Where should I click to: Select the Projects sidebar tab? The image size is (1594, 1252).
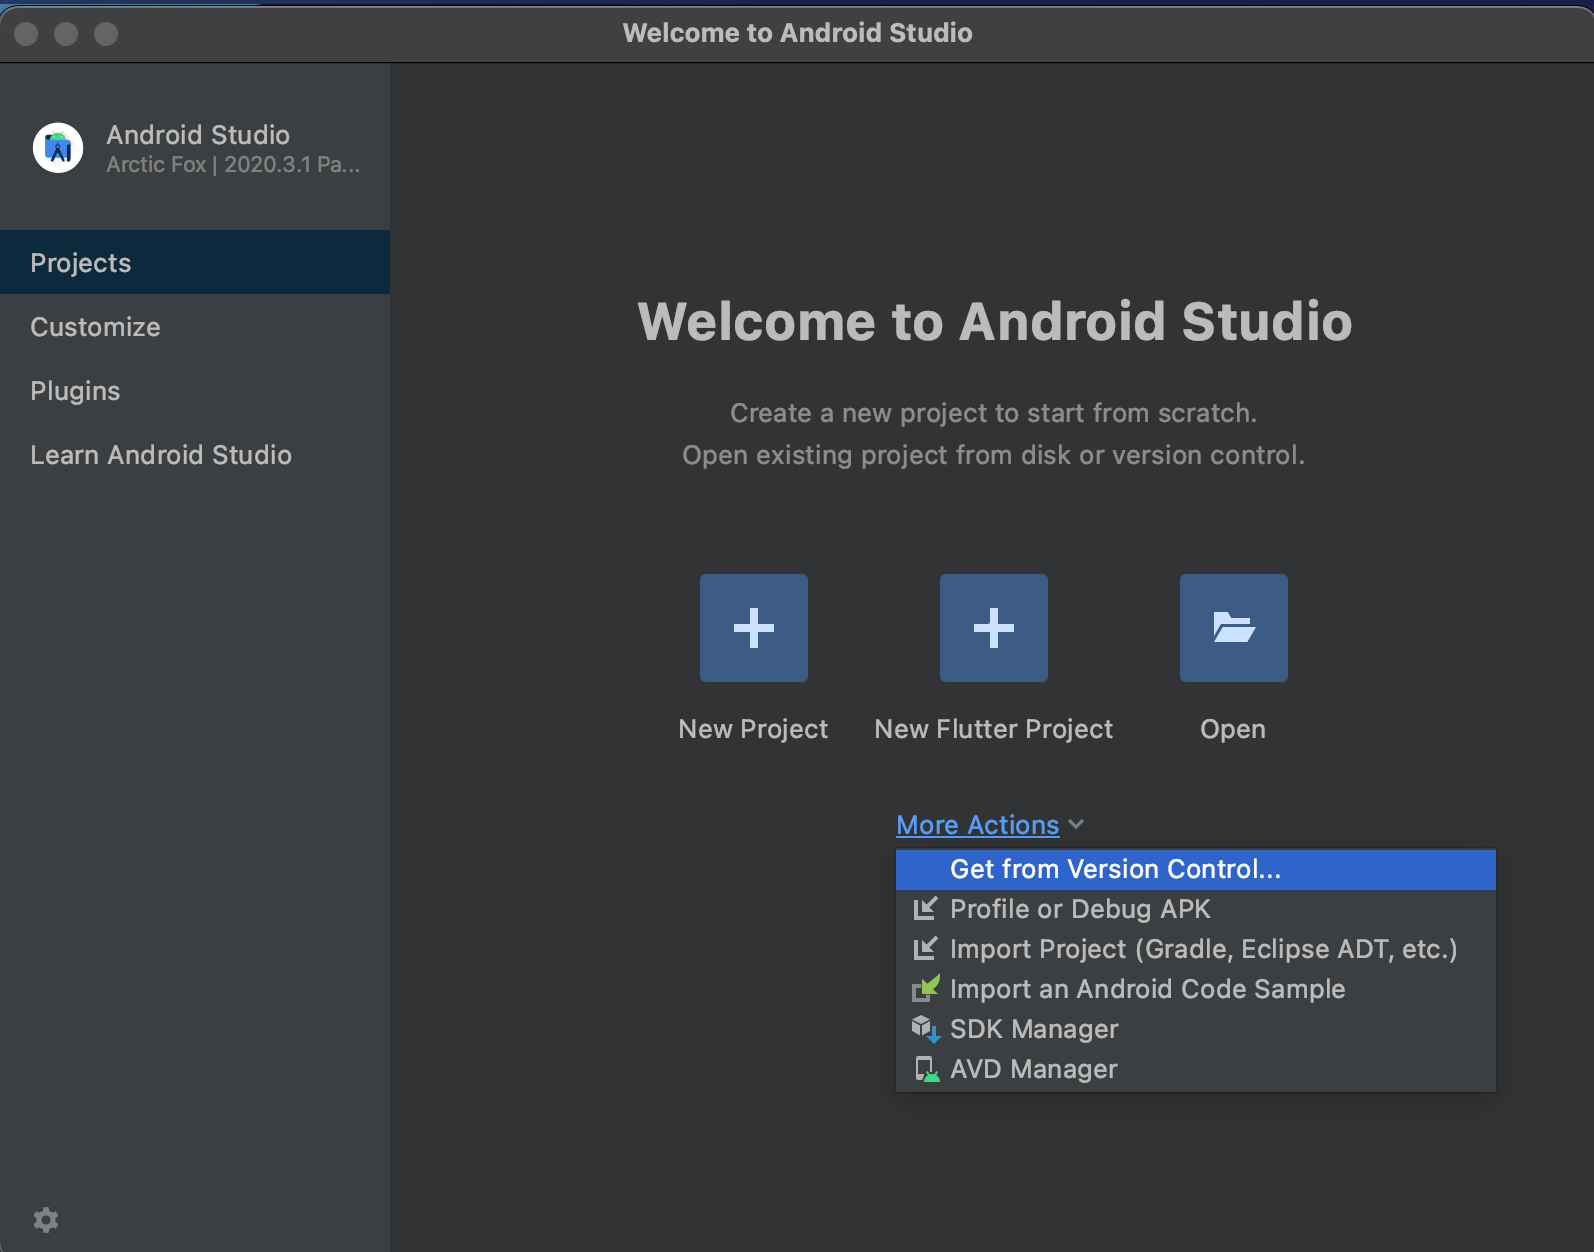point(81,263)
